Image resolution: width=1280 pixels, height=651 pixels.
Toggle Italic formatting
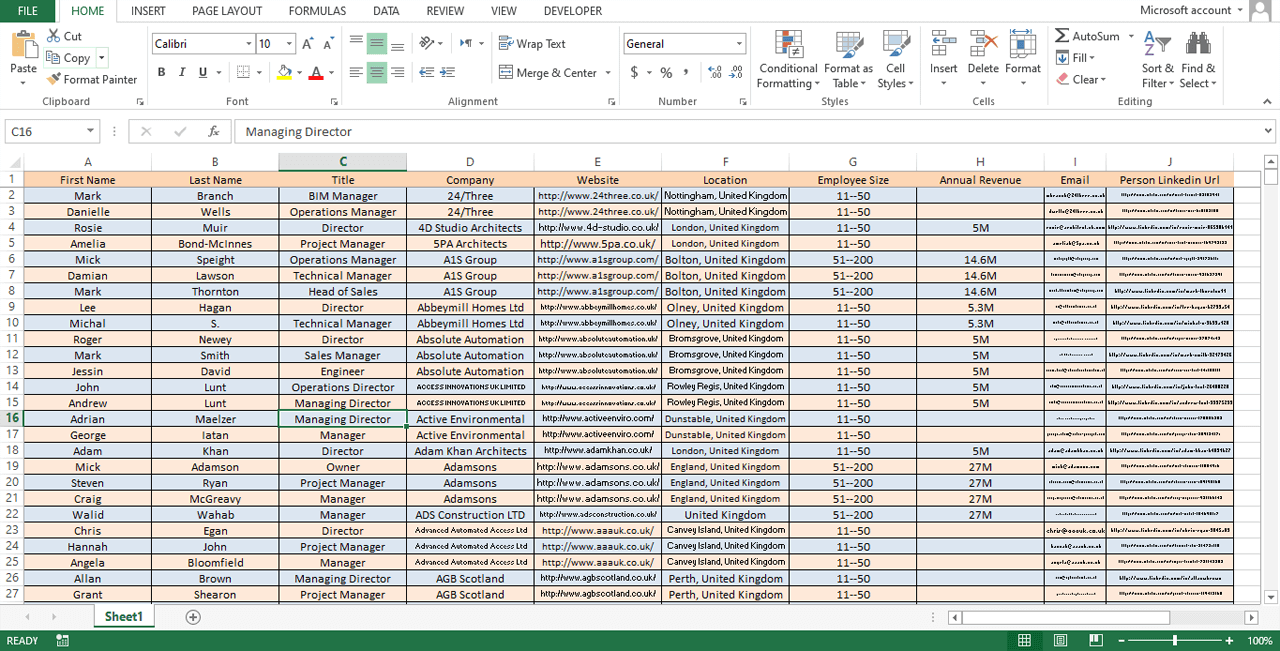click(x=182, y=73)
